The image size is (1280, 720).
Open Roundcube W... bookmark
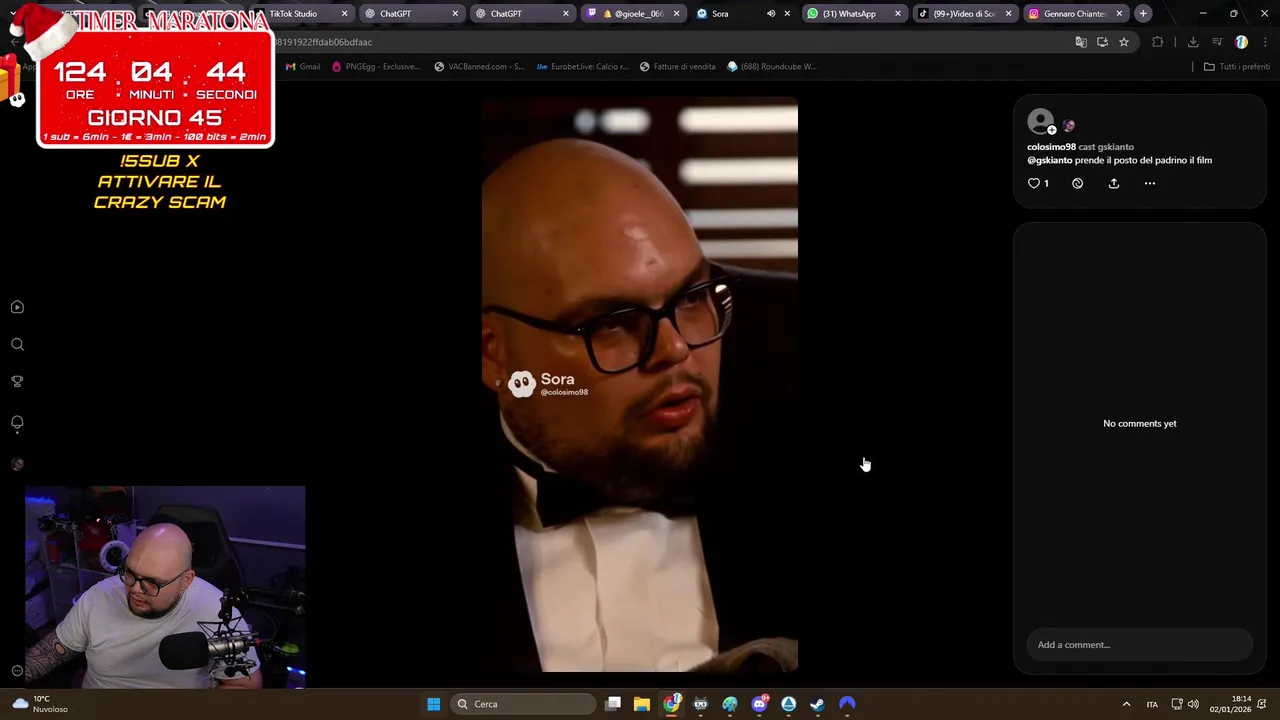point(772,67)
